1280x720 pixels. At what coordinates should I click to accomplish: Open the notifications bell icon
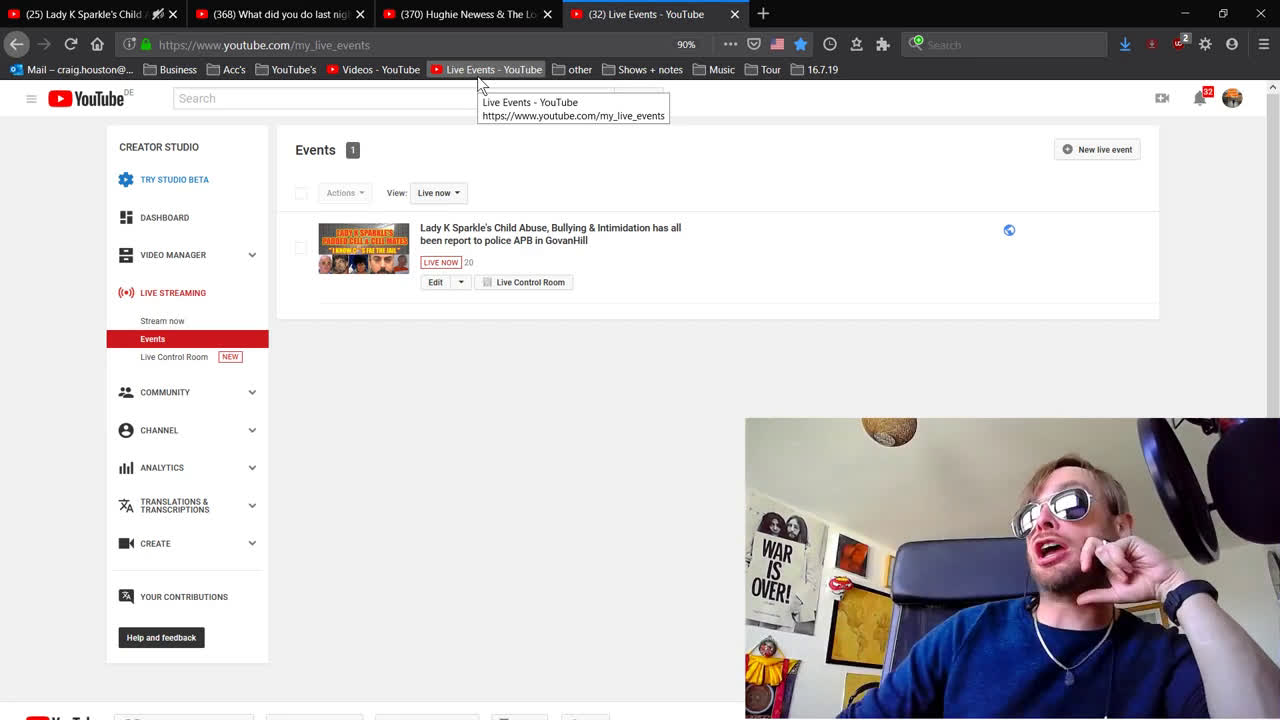(x=1199, y=98)
